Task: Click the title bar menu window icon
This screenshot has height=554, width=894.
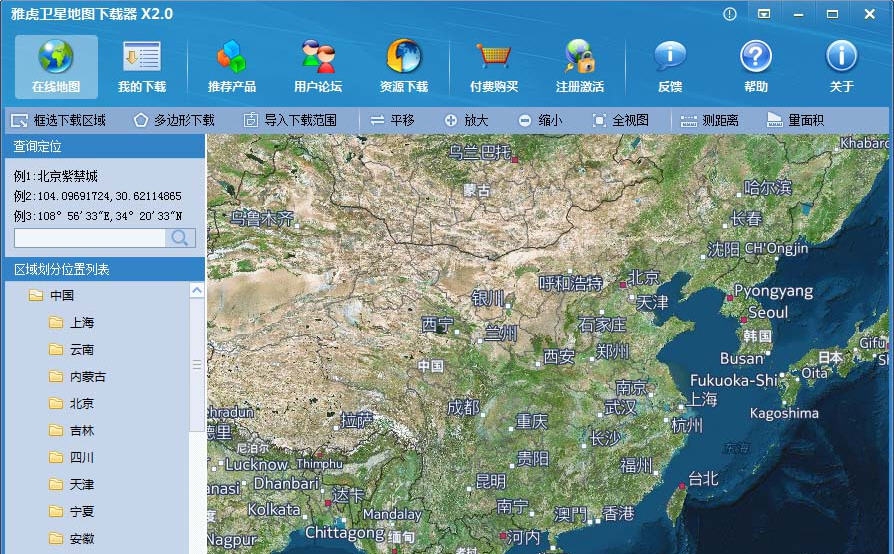Action: point(764,14)
